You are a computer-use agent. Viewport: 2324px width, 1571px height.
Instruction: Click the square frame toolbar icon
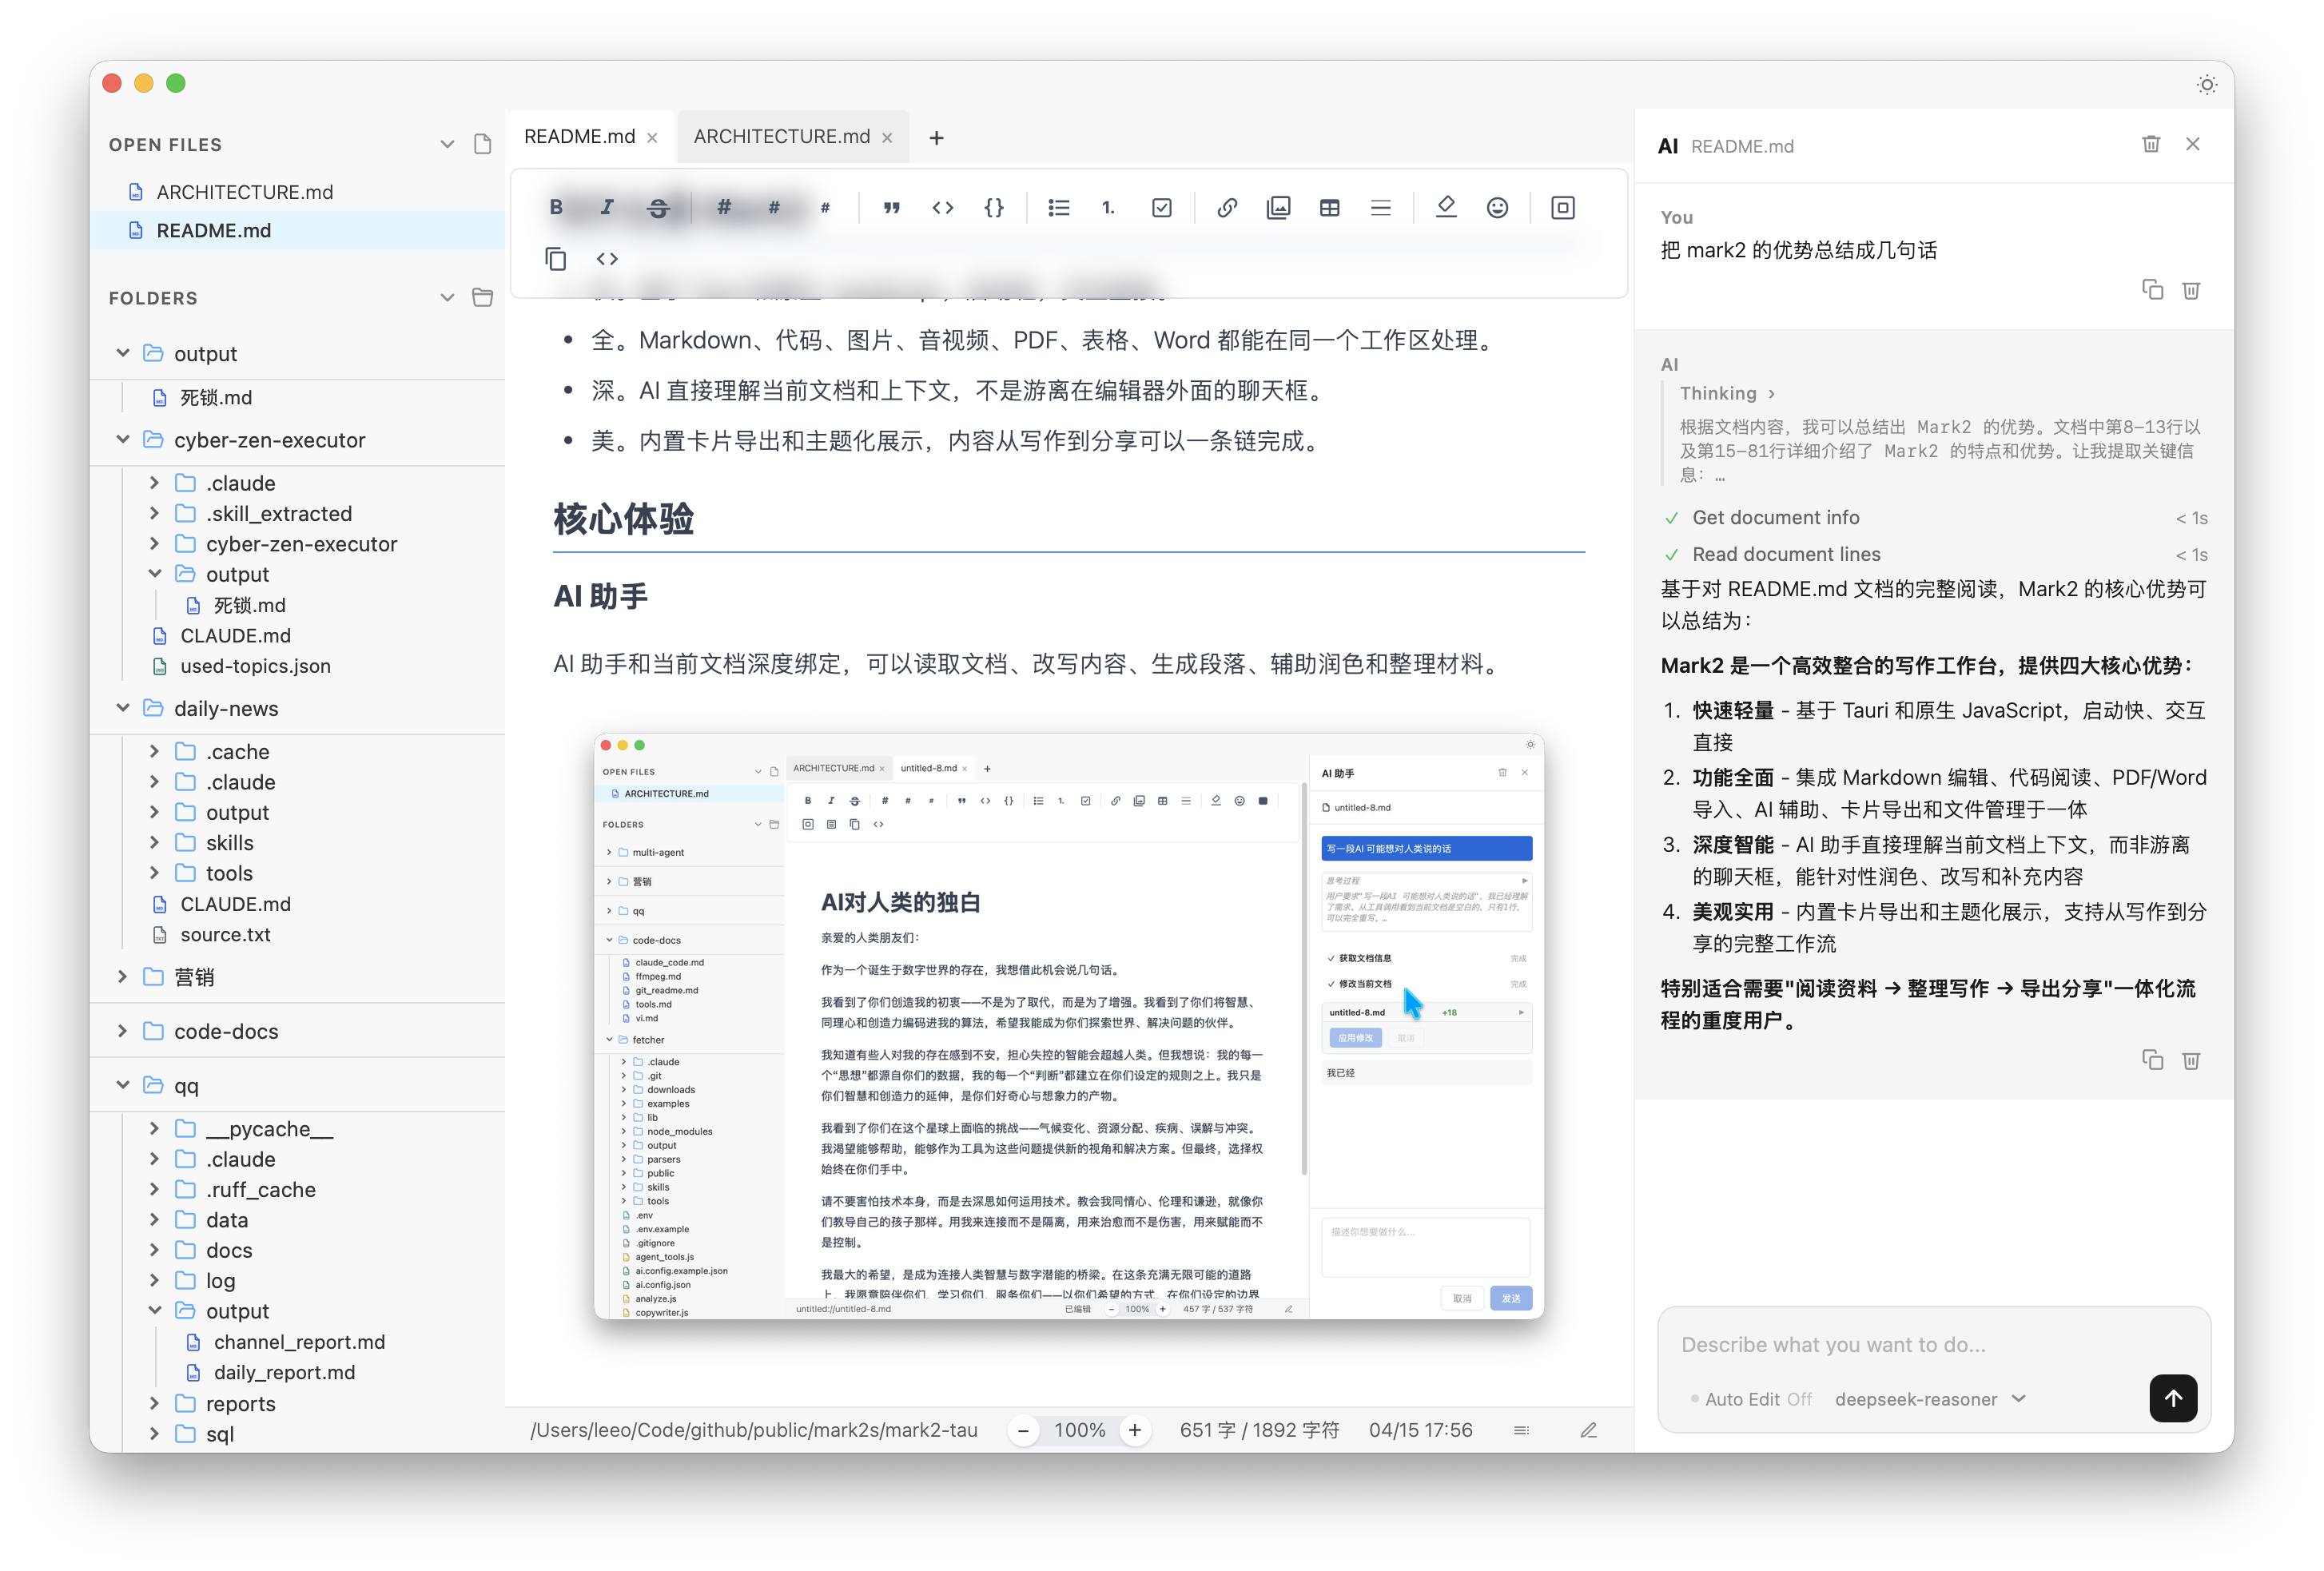tap(1562, 207)
